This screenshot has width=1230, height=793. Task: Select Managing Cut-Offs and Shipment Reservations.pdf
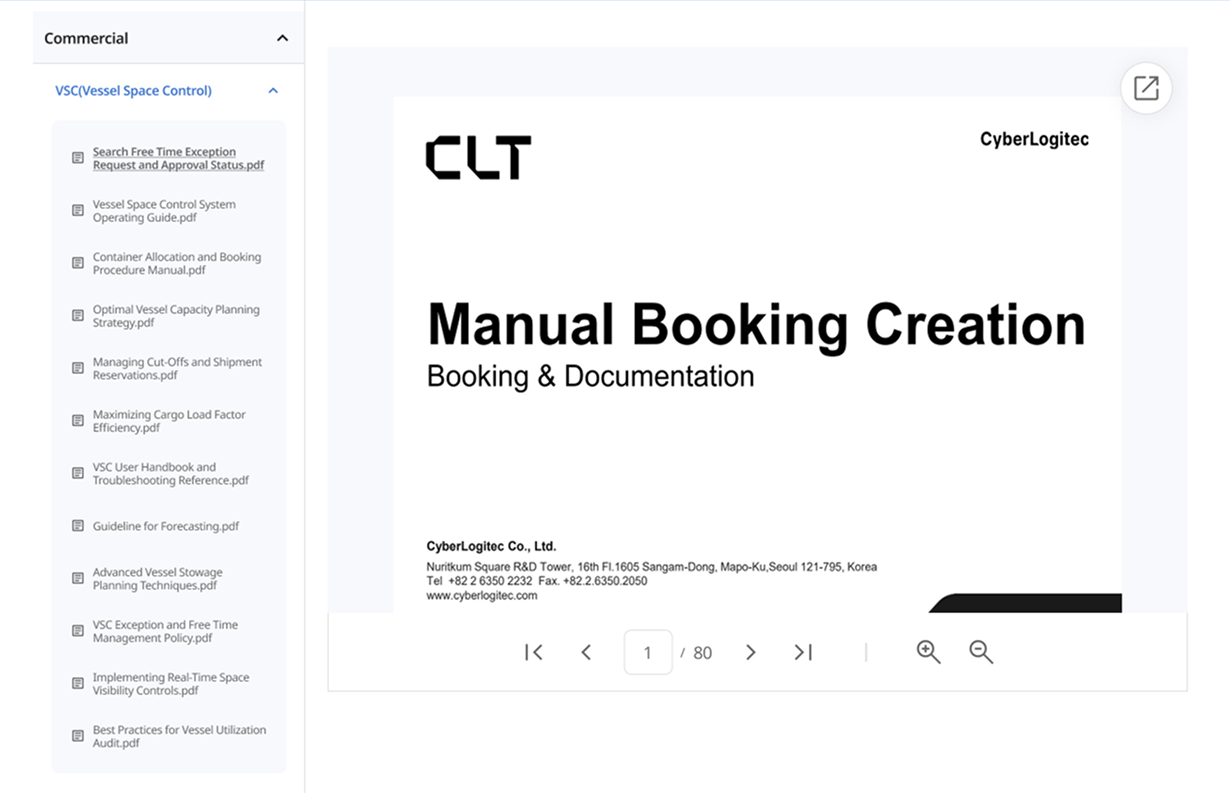click(x=177, y=369)
